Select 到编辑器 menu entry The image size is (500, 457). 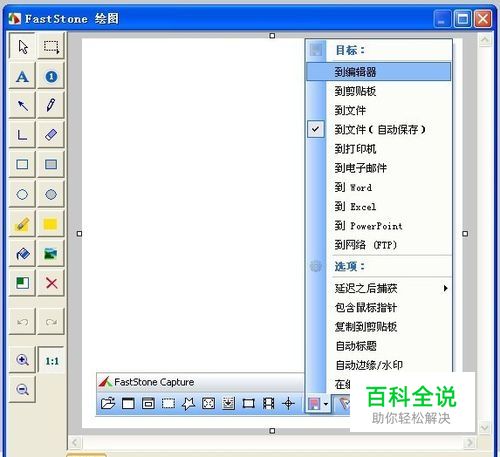[379, 71]
